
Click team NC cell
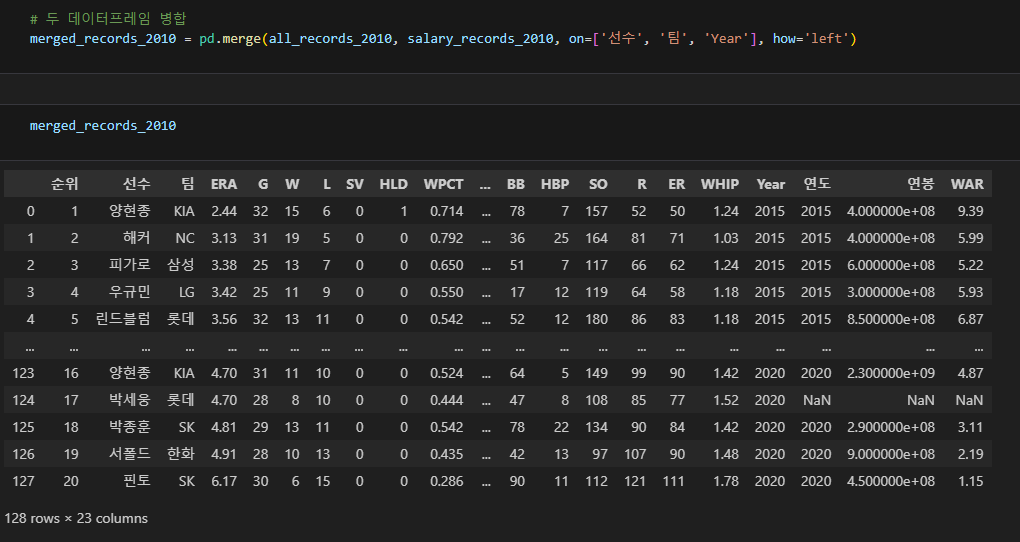point(185,238)
